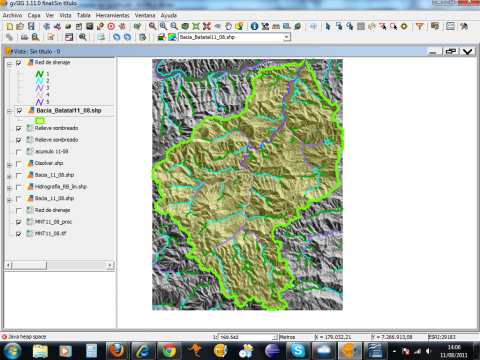Image resolution: width=480 pixels, height=360 pixels.
Task: Enable the Hidrografia_RB_lin.shp layer checkbox
Action: (19, 187)
